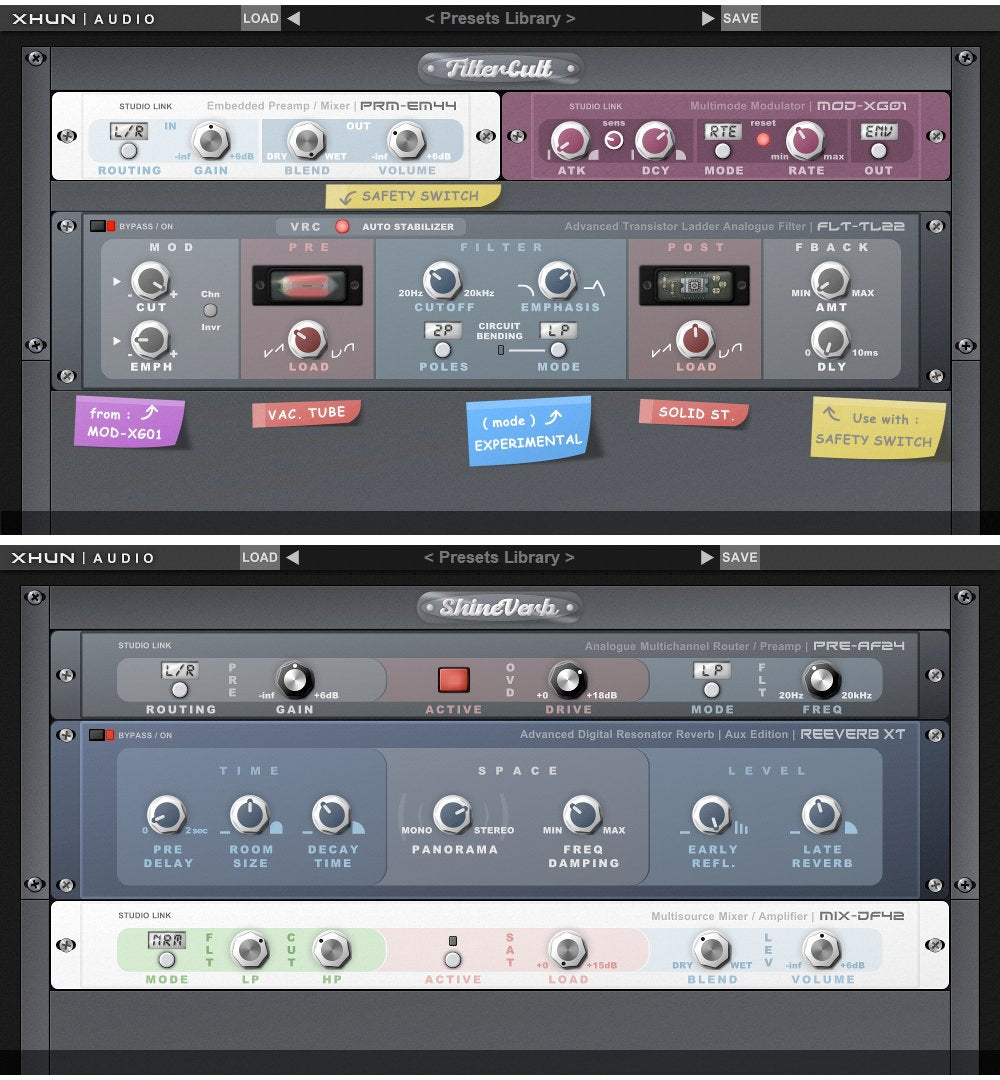Click the sens mini knob on modulator
This screenshot has height=1080, width=1000.
(614, 140)
